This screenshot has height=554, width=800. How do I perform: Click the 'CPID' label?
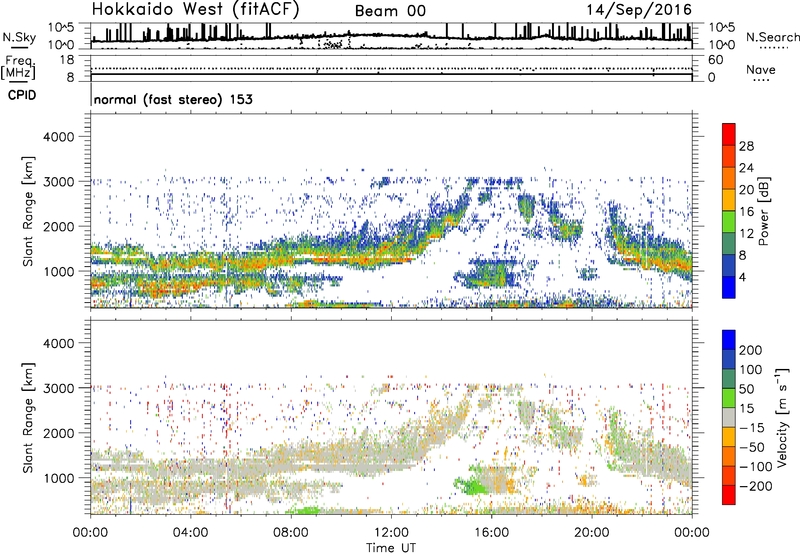22,95
